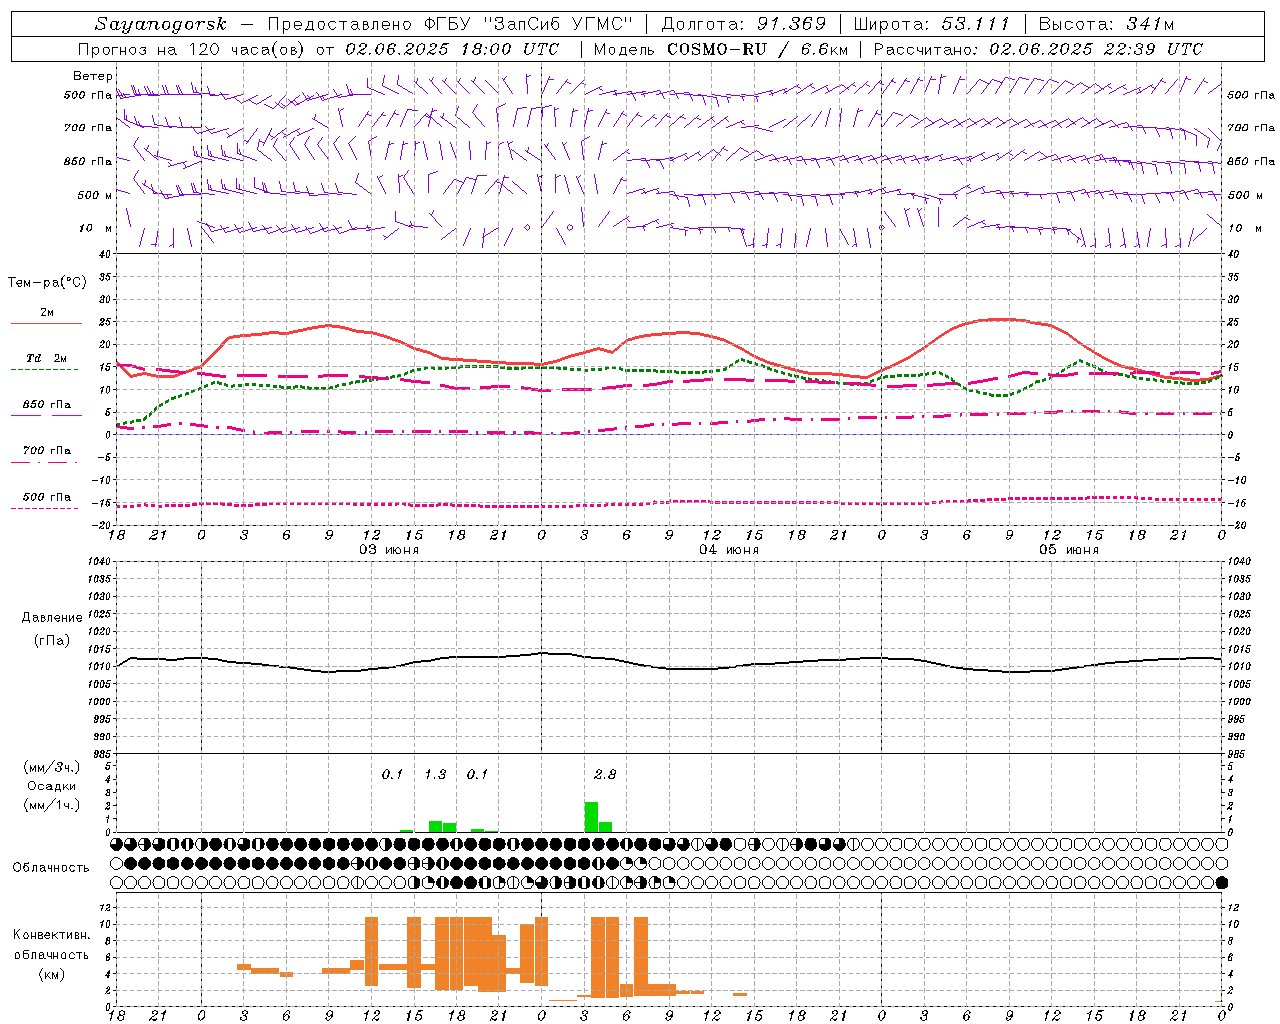Select the Td 2м dew point legend entry
Image resolution: width=1280 pixels, height=1024 pixels.
pyautogui.click(x=47, y=358)
